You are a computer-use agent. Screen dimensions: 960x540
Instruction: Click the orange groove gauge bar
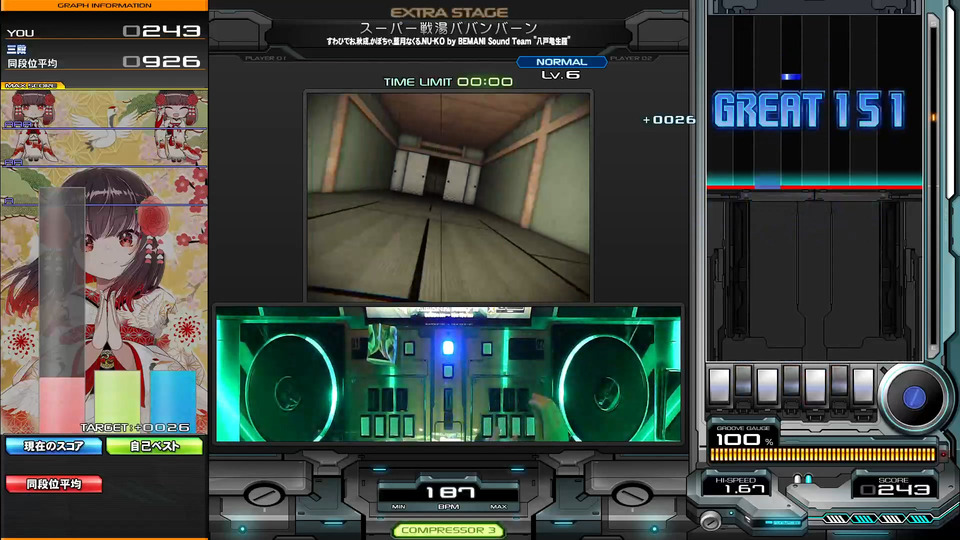(822, 454)
